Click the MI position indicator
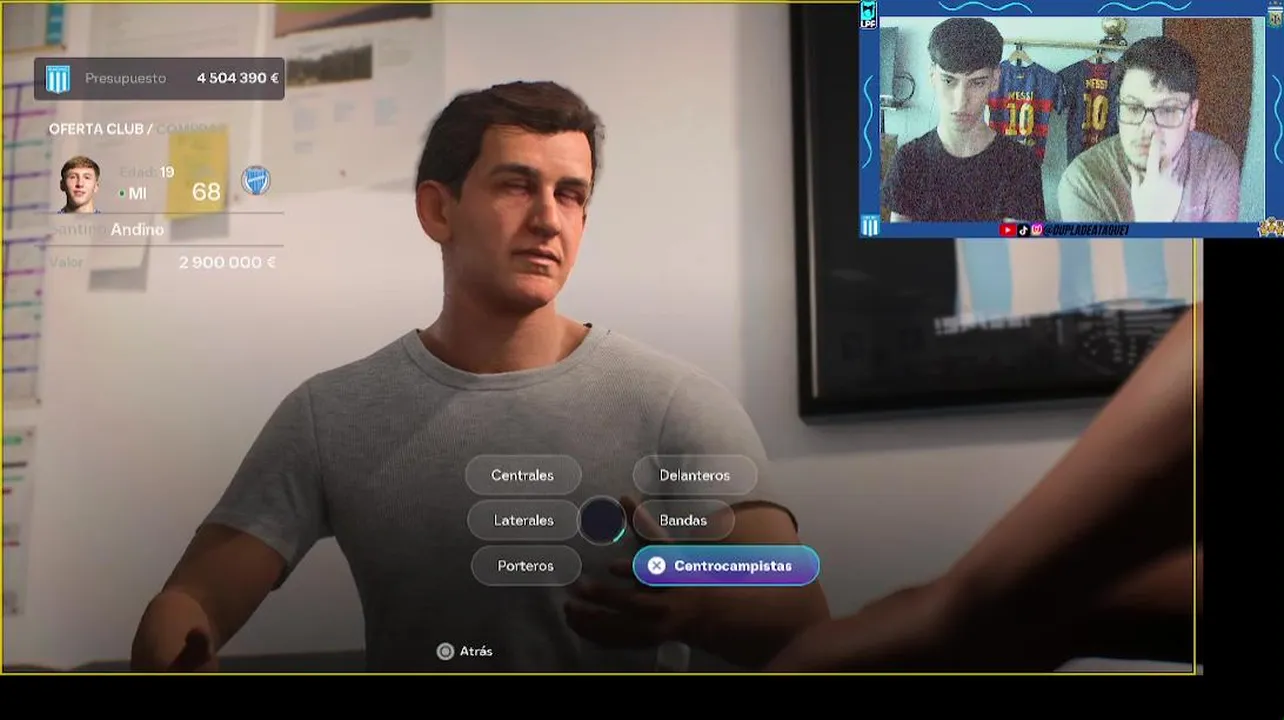 coord(133,193)
